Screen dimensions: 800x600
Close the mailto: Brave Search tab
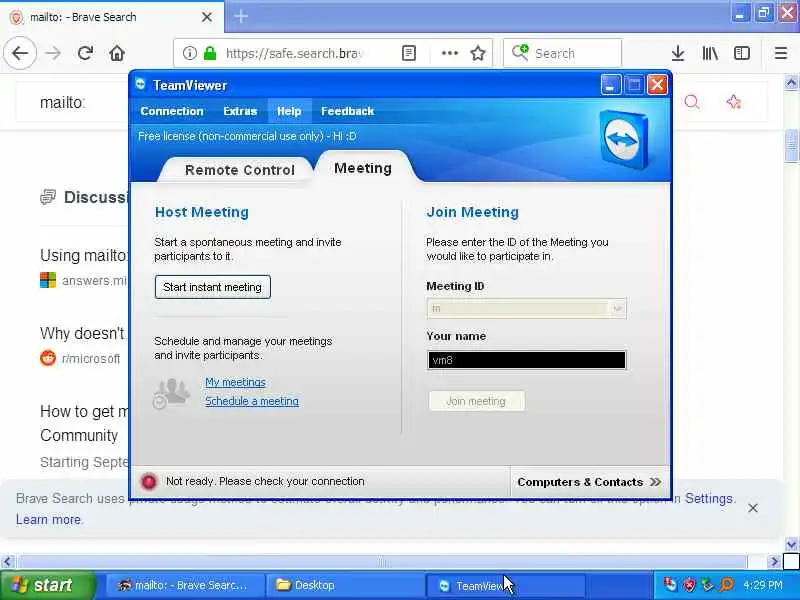(207, 17)
